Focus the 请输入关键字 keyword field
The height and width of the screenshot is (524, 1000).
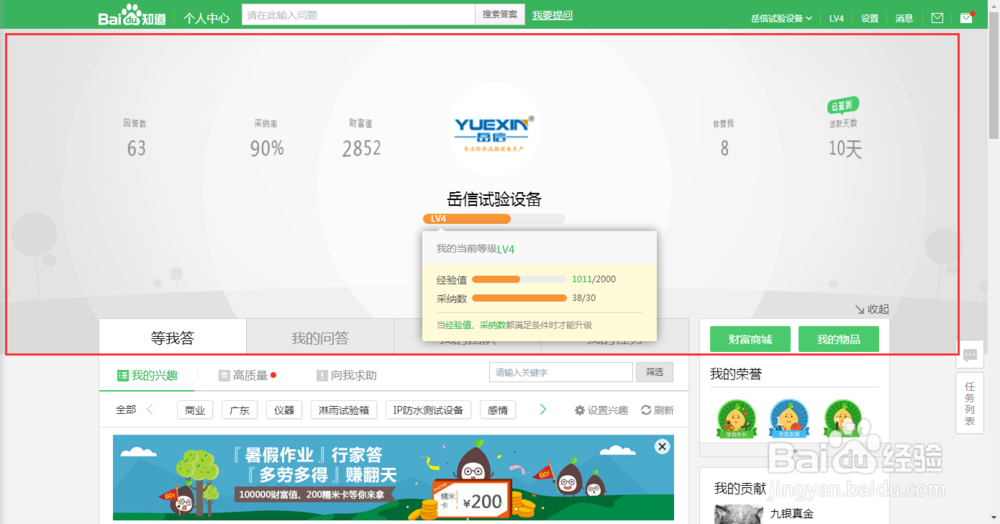coord(561,372)
